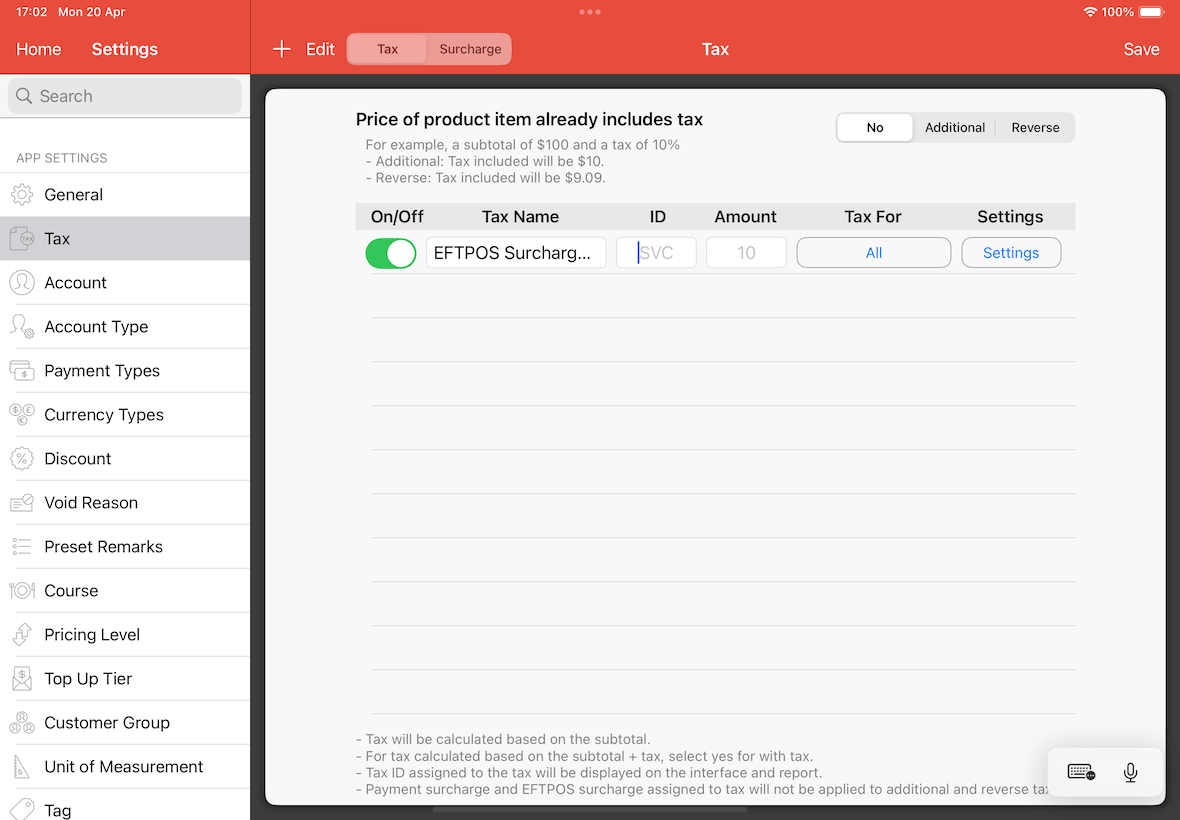This screenshot has width=1180, height=820.
Task: Click the Account Type icon
Action: point(22,326)
